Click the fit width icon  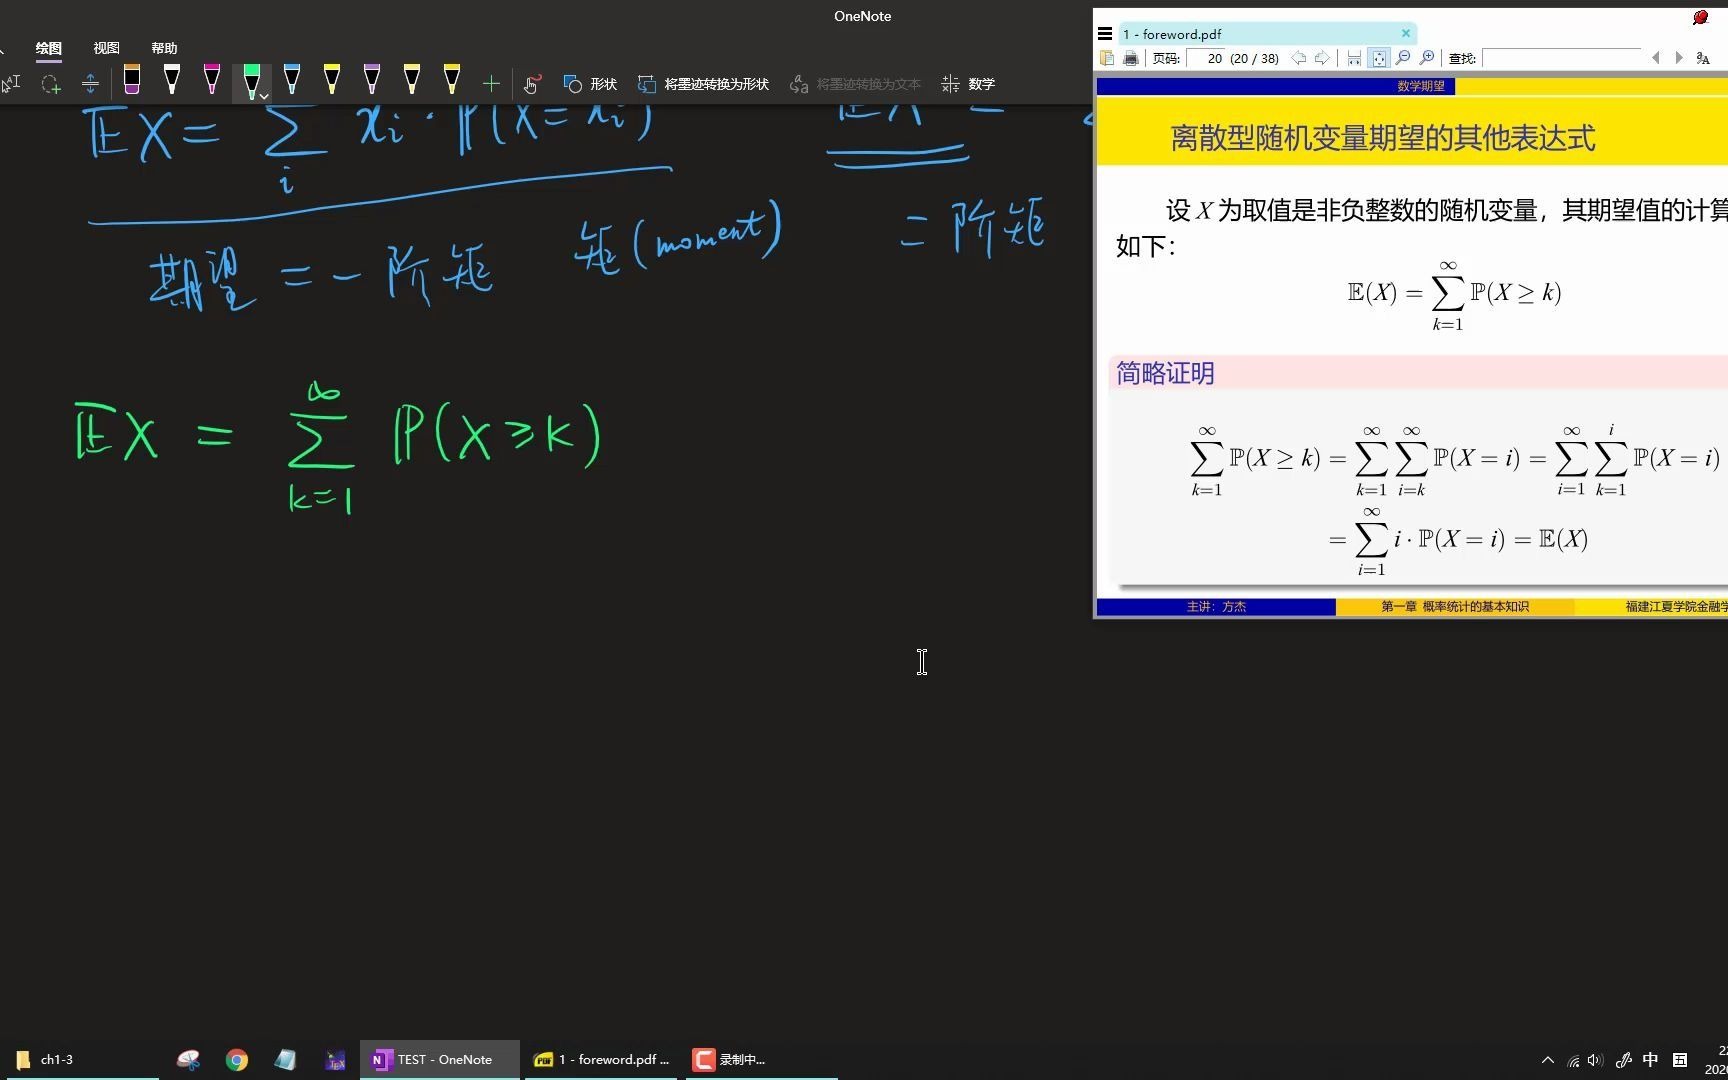click(1354, 58)
